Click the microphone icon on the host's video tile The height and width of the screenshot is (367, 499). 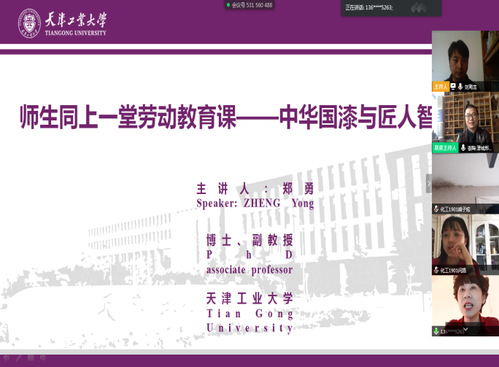460,87
